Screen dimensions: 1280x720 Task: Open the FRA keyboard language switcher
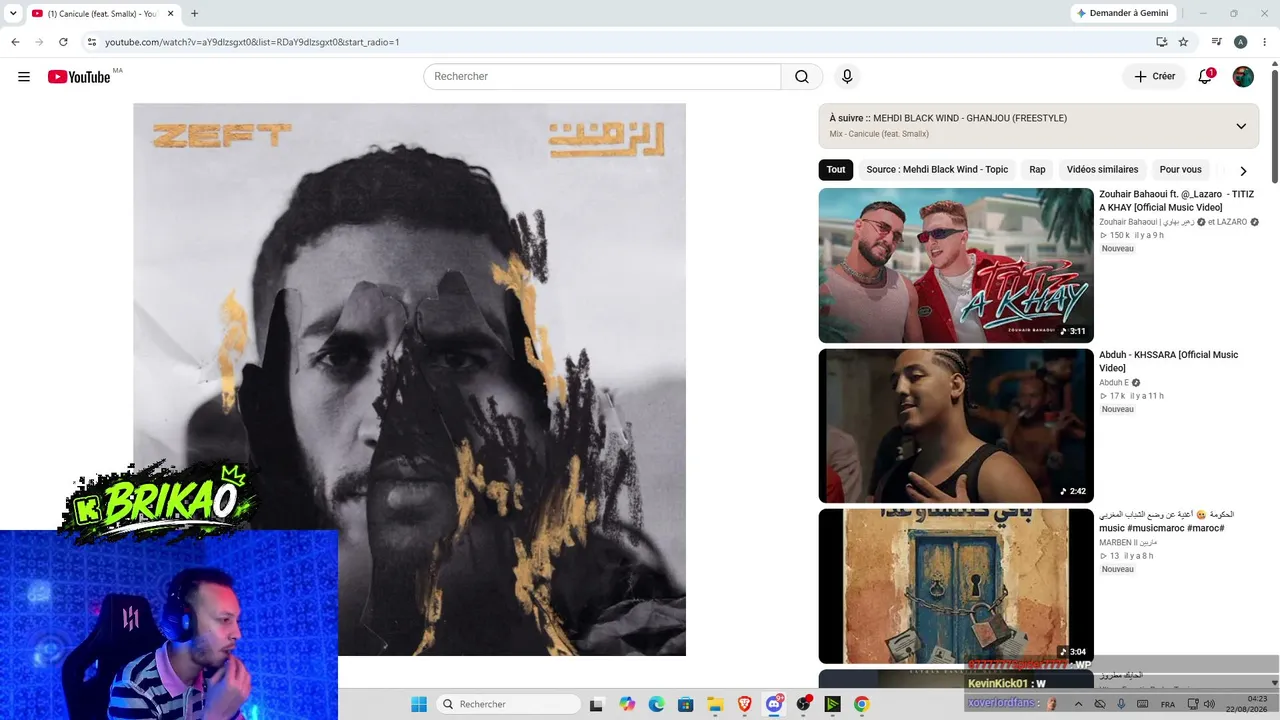click(1167, 704)
